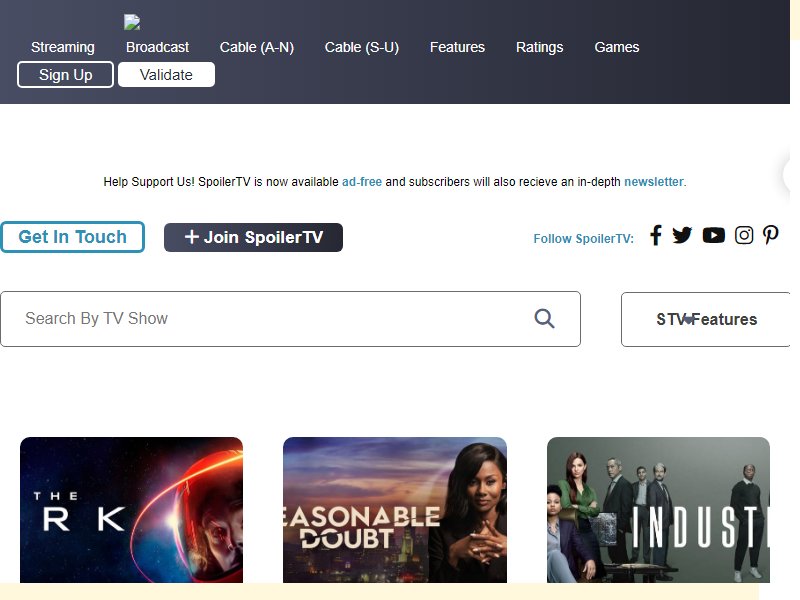The image size is (800, 600).
Task: Open the Broadcast menu
Action: (157, 47)
